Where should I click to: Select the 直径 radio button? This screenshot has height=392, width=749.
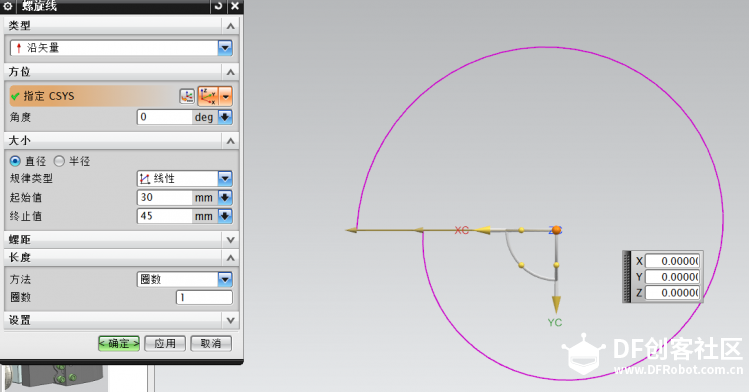pyautogui.click(x=15, y=161)
